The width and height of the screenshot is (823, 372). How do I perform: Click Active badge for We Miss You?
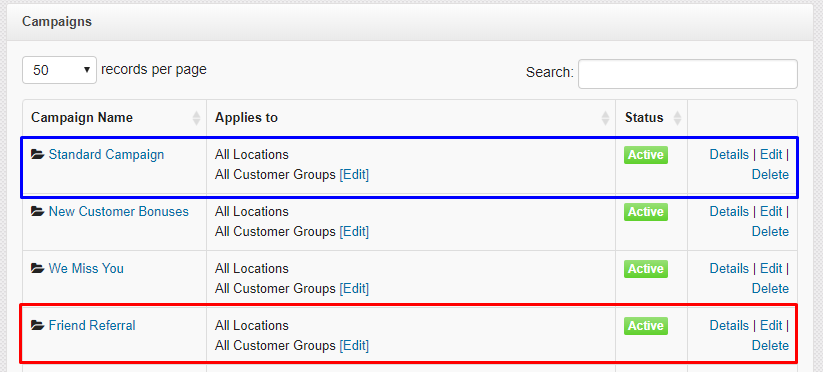click(646, 269)
